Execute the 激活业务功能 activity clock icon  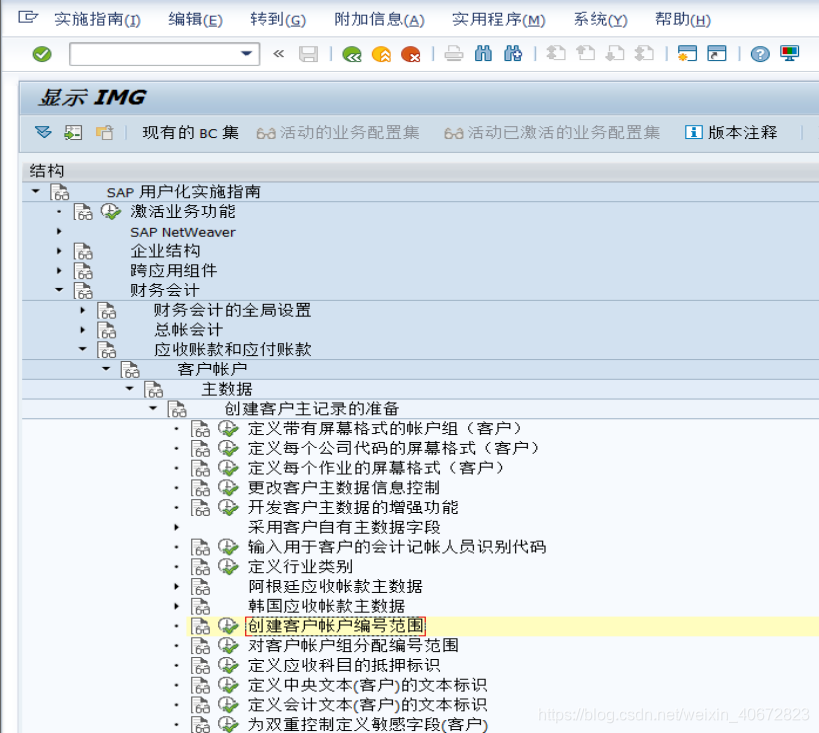pos(111,212)
